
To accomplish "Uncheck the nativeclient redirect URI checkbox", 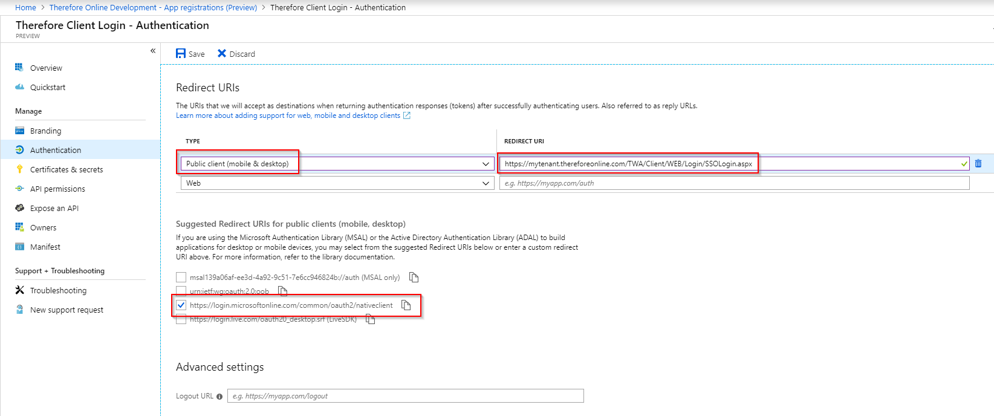I will point(181,305).
